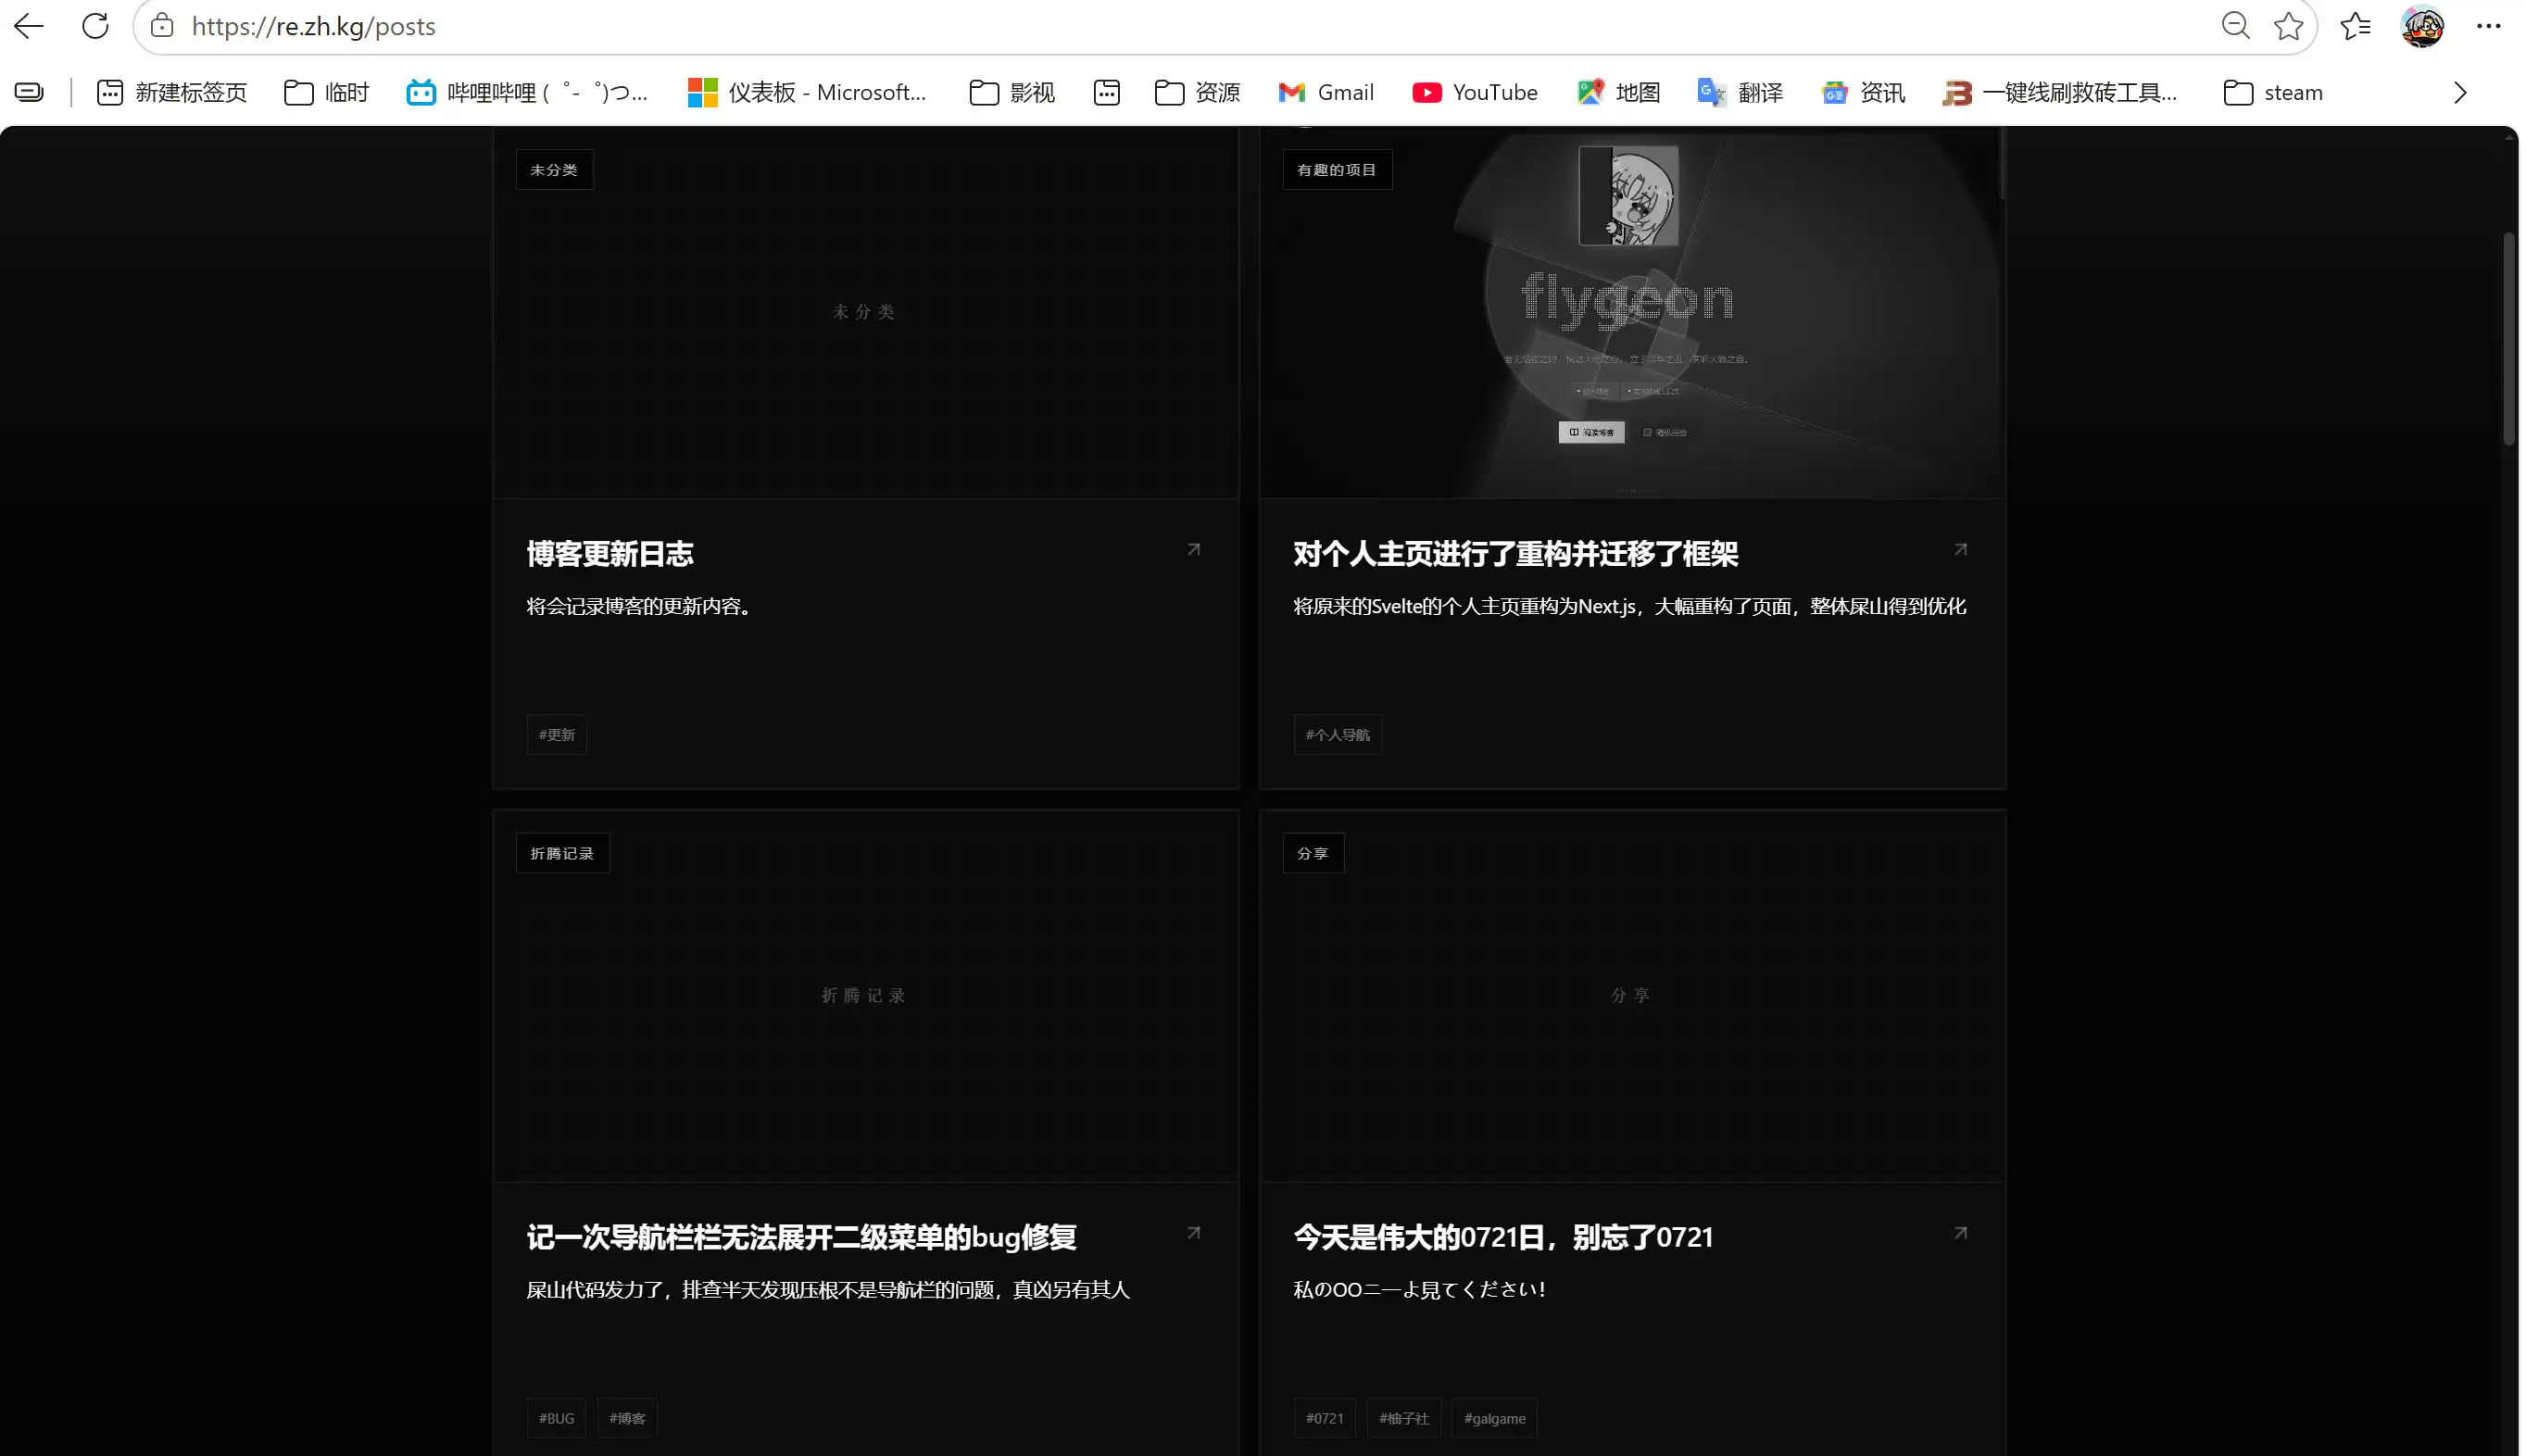Click description starting 将原来的Svelte的个人主页
Screen dimensions: 2526x1456
tap(1629, 606)
